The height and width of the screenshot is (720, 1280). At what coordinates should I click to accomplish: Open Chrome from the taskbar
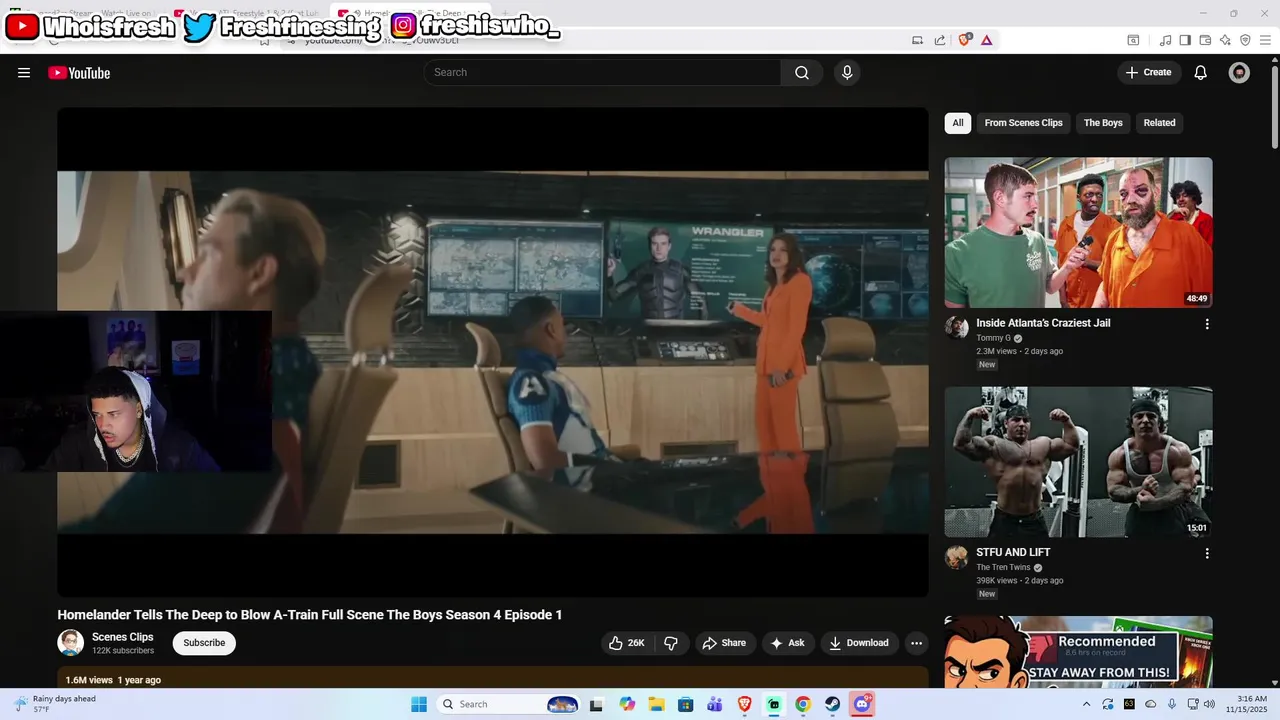(803, 704)
